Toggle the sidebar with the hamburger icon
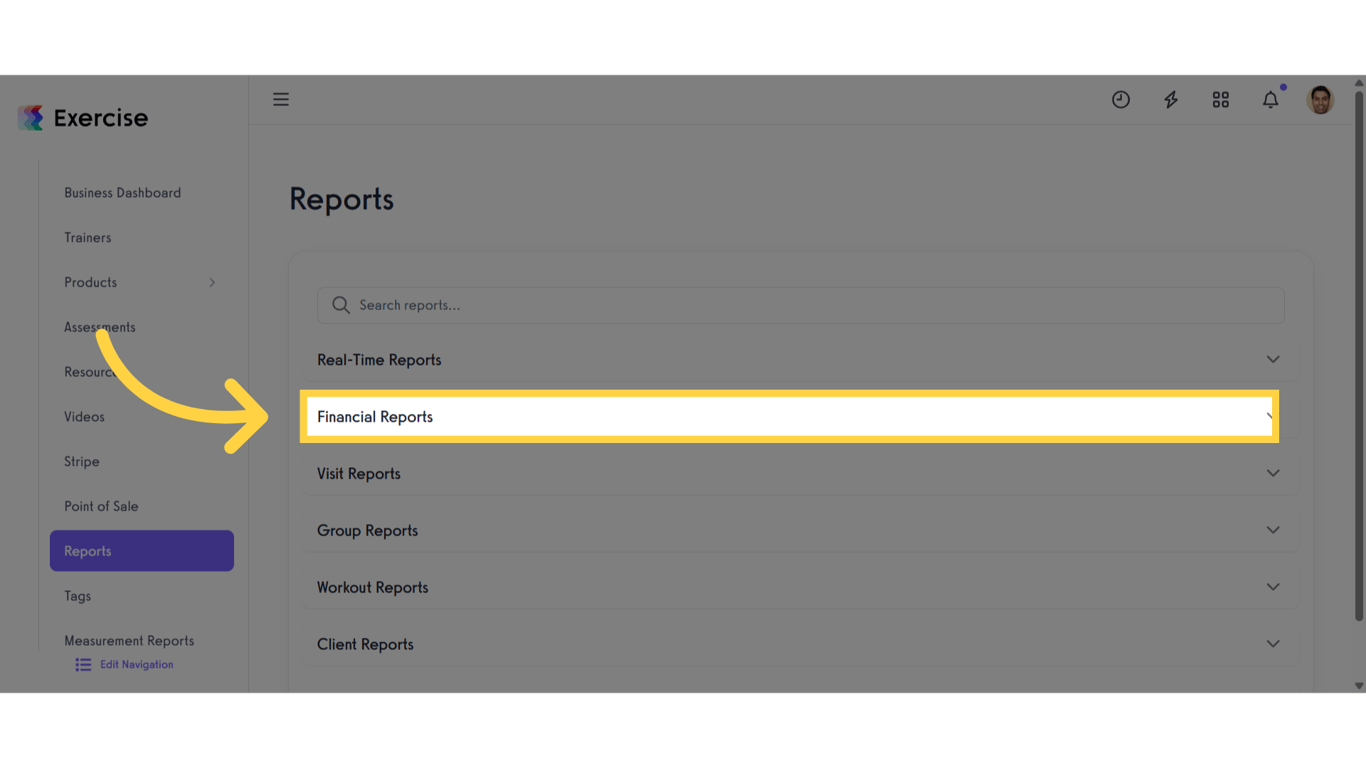Screen dimensions: 1366x768 [x=281, y=99]
